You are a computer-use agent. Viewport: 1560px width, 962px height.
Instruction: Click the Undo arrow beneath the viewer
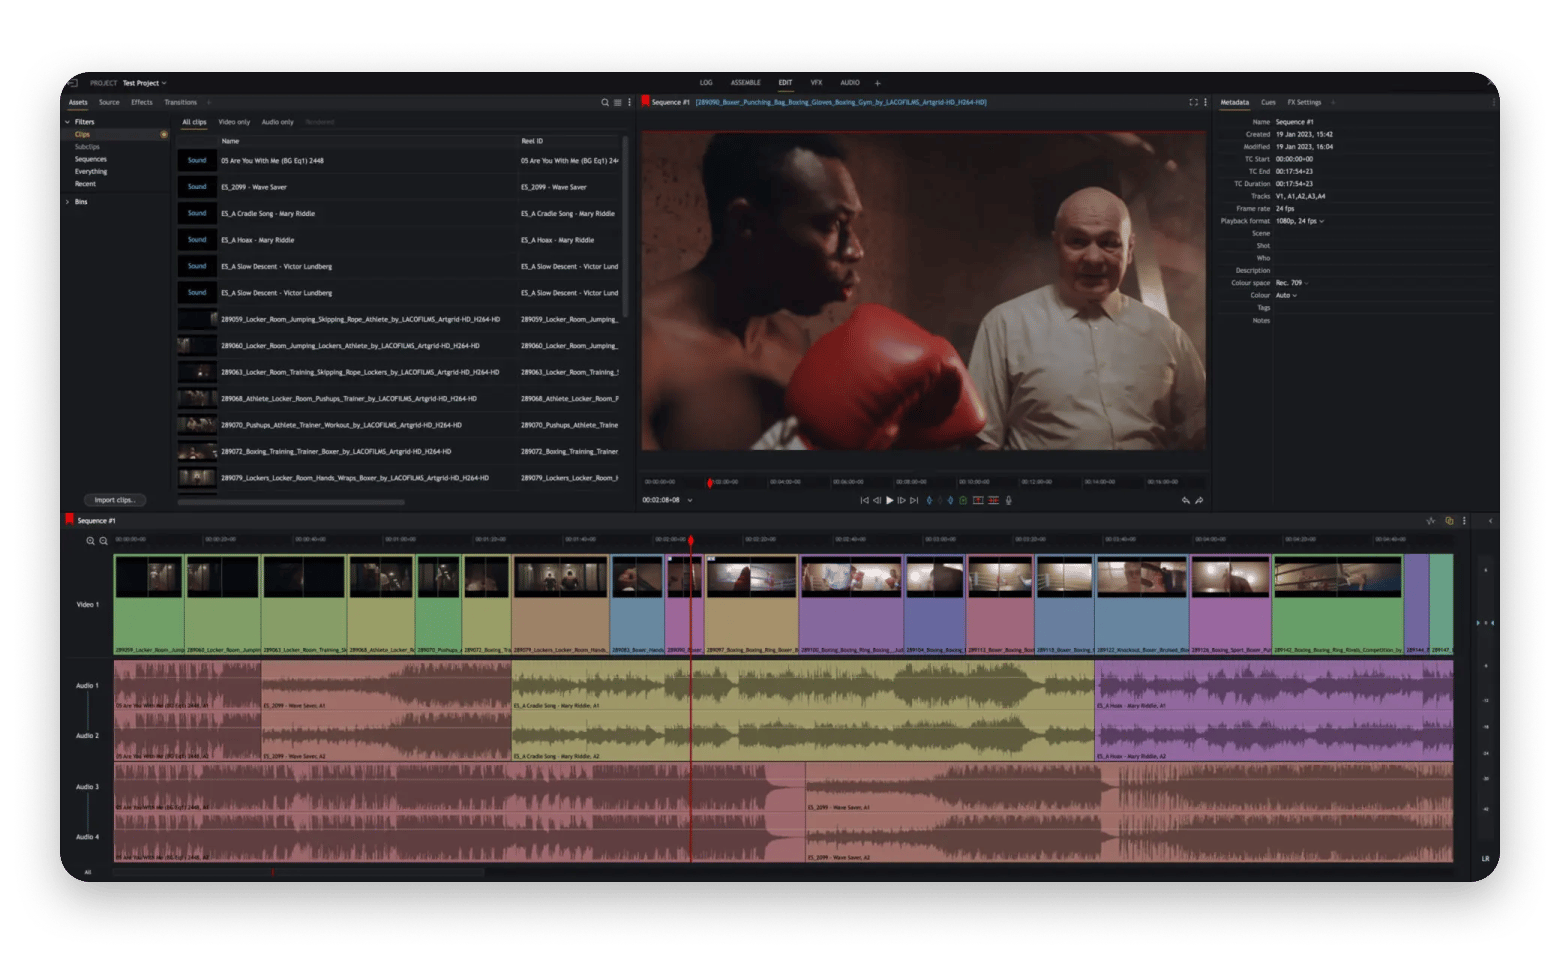pos(1186,500)
